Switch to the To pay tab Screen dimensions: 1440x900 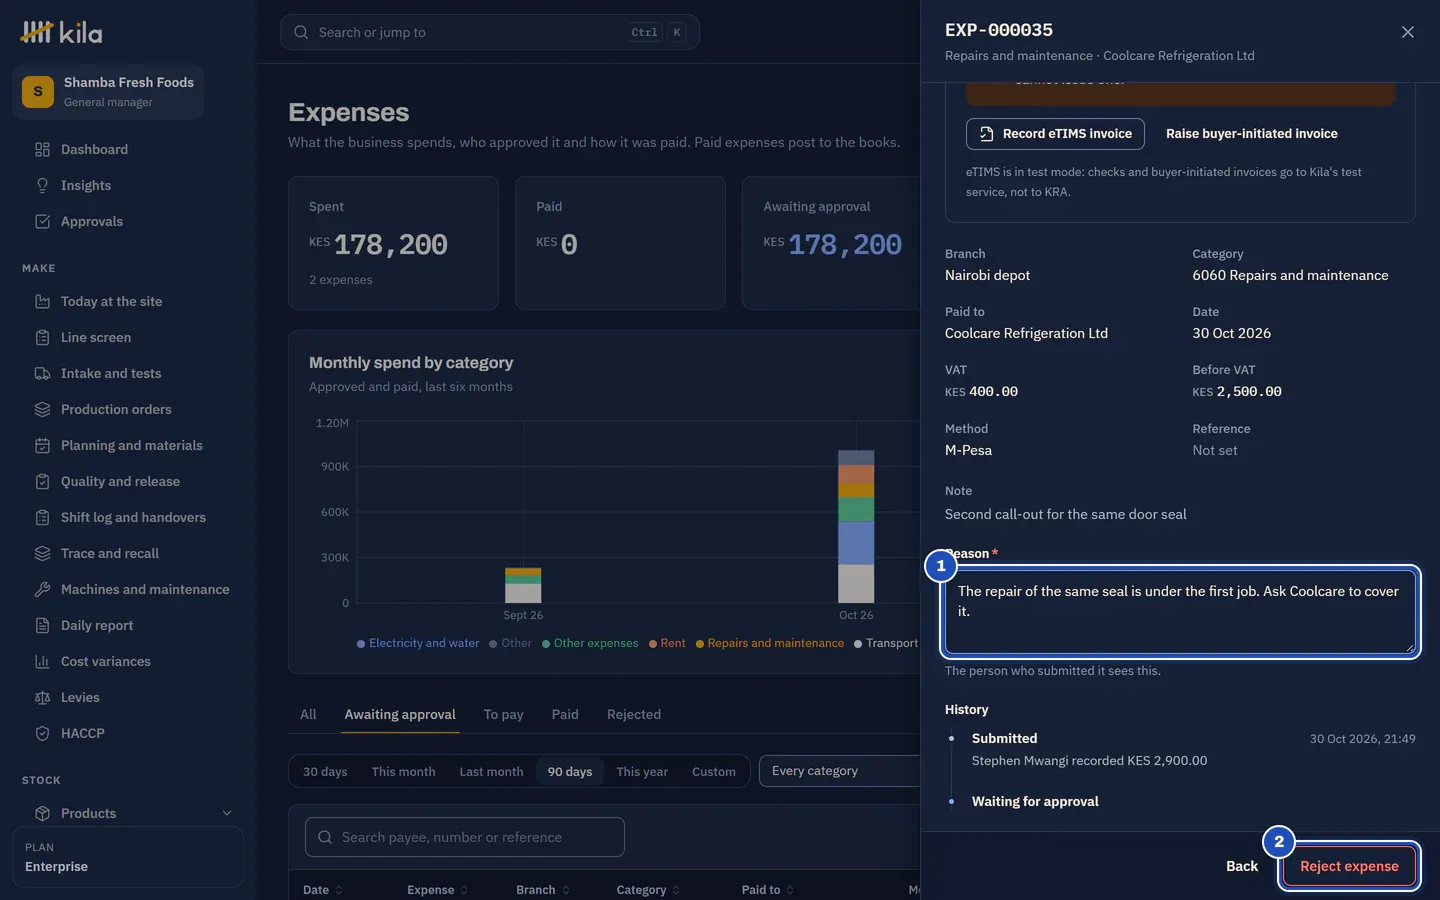click(x=503, y=715)
